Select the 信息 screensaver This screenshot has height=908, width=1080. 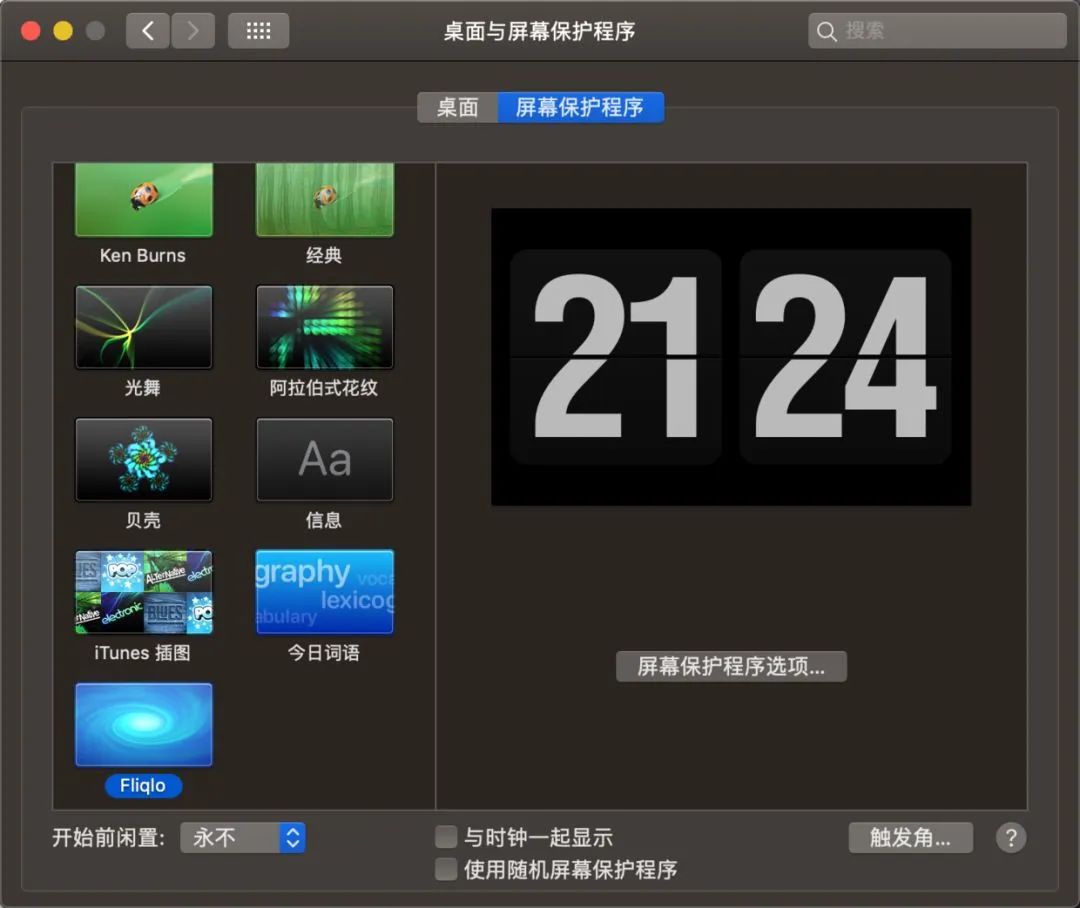point(324,459)
